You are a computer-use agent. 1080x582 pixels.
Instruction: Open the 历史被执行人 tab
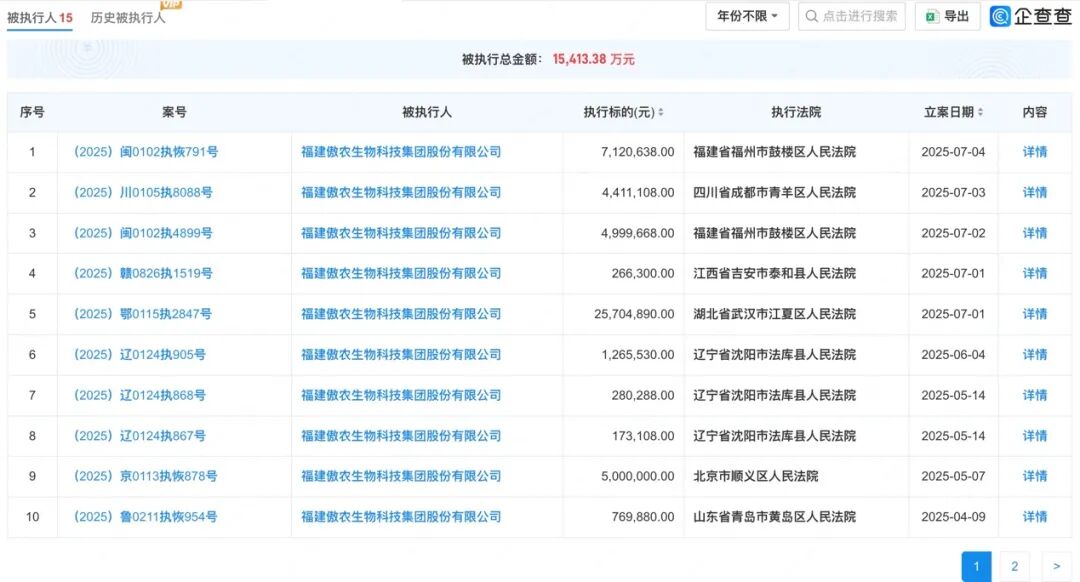128,17
